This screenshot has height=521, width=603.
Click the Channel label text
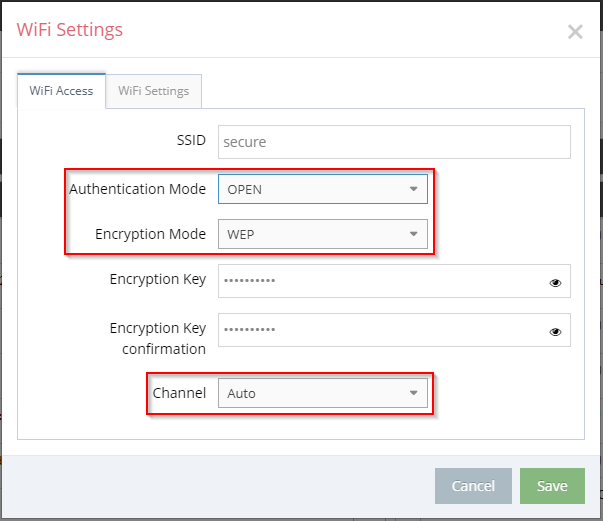179,393
